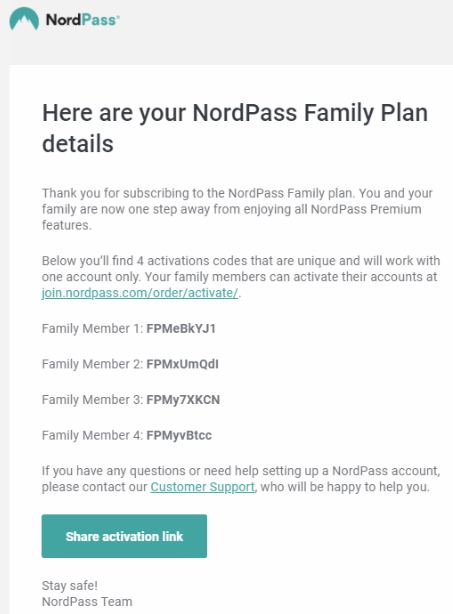Click the Family Member 4 label
Image resolution: width=453 pixels, height=614 pixels.
point(92,435)
